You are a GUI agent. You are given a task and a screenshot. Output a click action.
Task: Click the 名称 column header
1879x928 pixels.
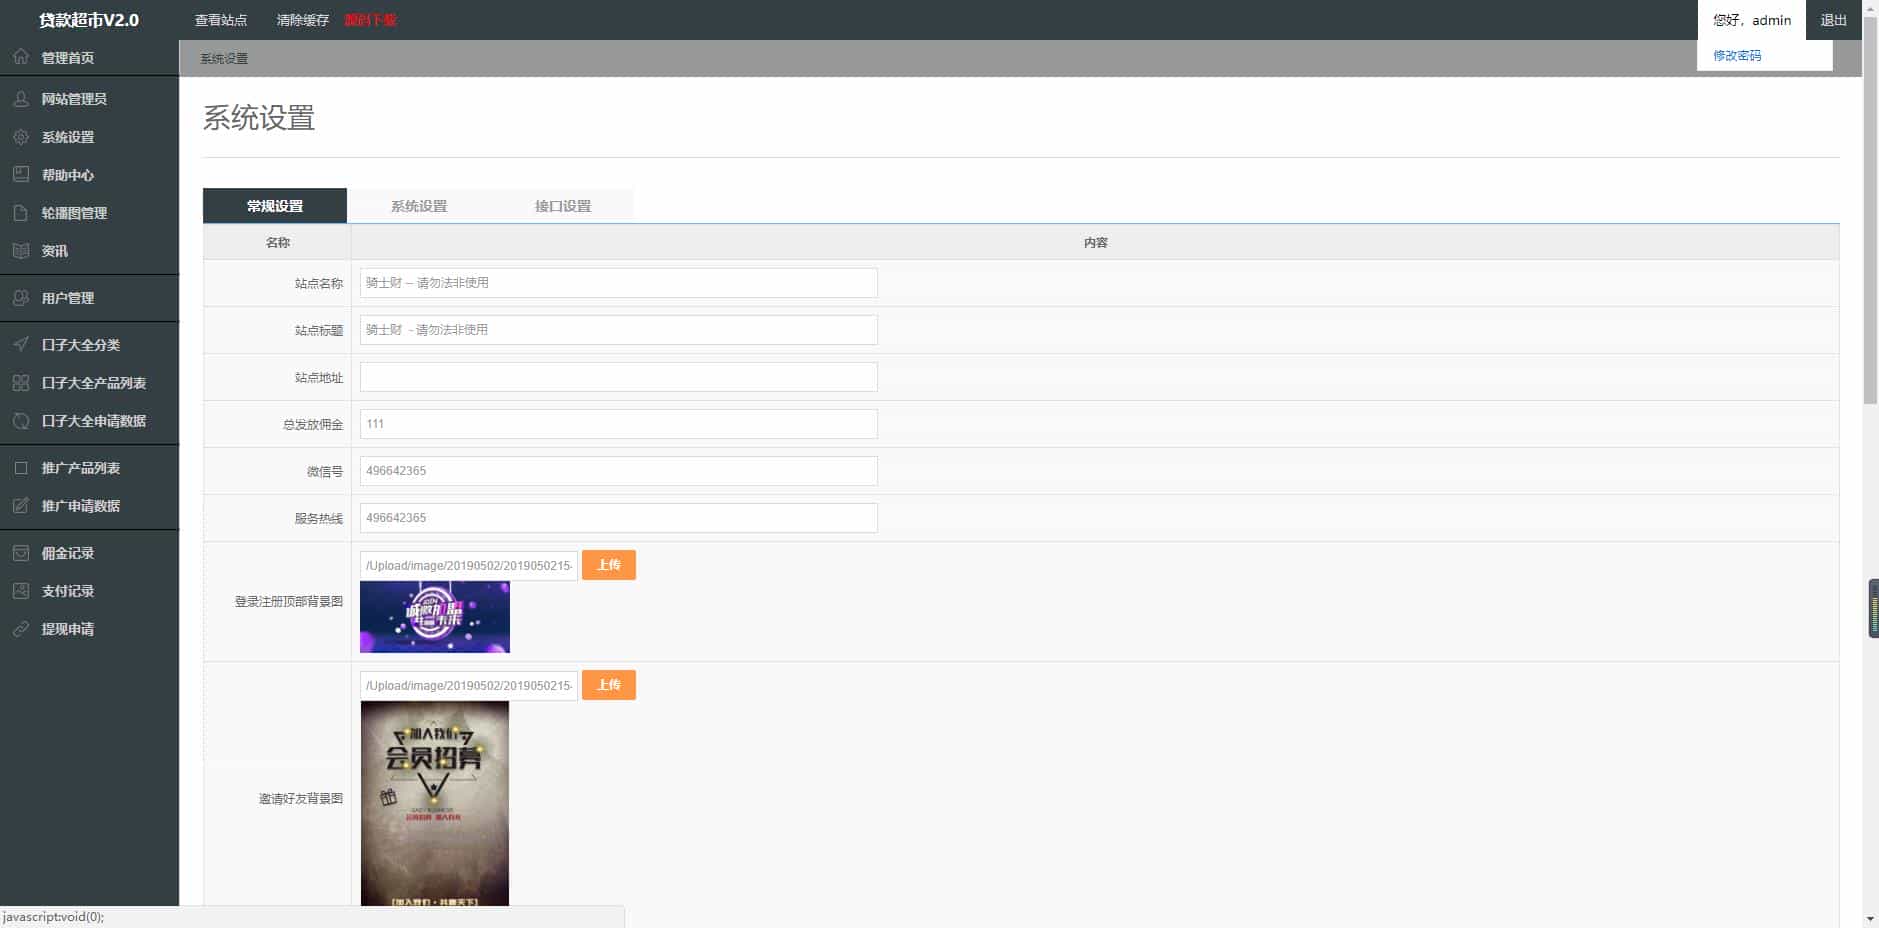(x=278, y=243)
